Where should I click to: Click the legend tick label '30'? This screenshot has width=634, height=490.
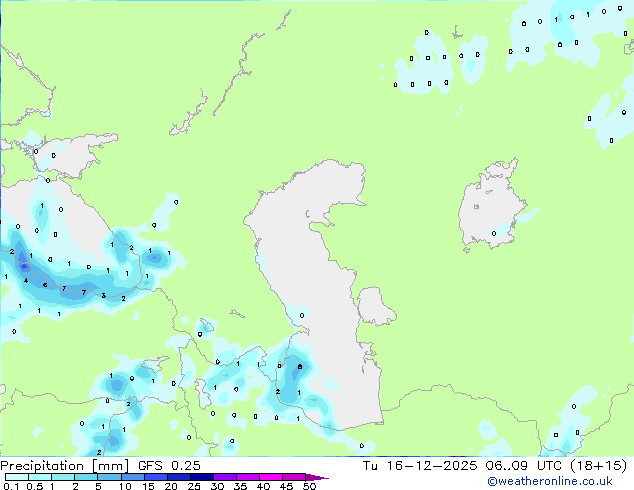217,486
